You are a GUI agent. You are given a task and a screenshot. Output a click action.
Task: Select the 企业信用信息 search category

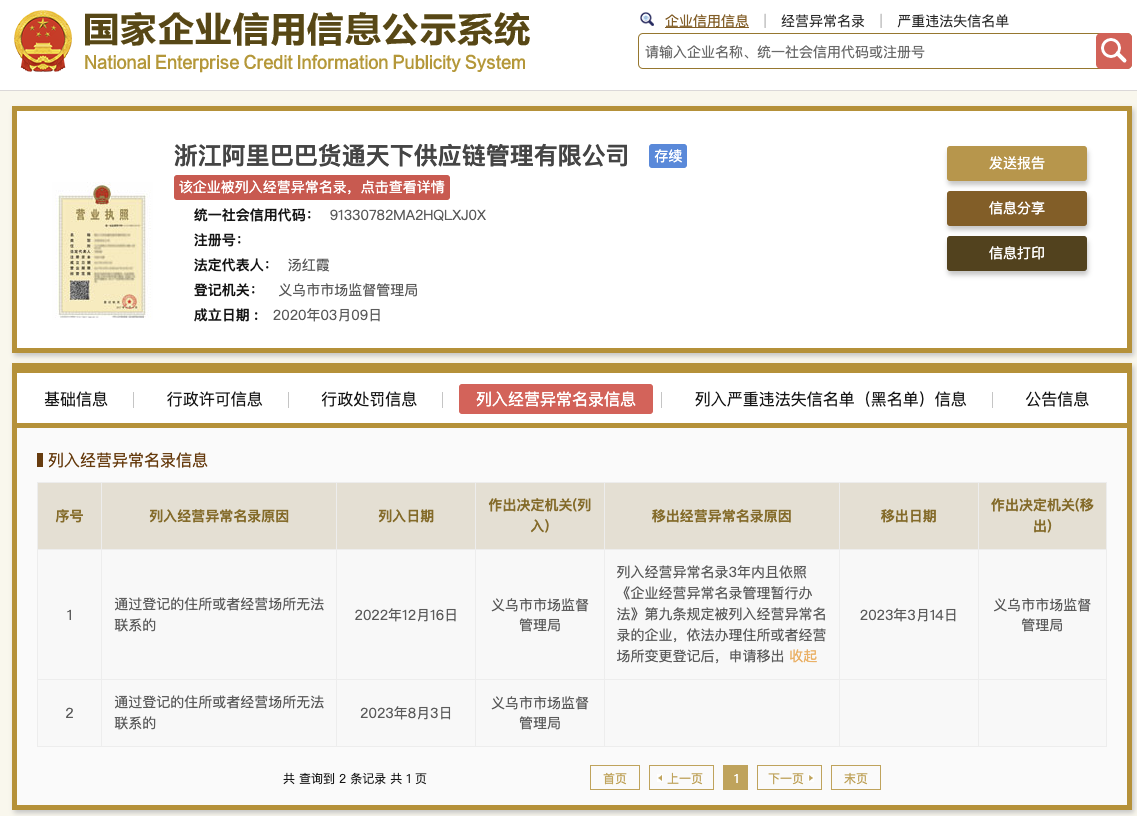[706, 21]
